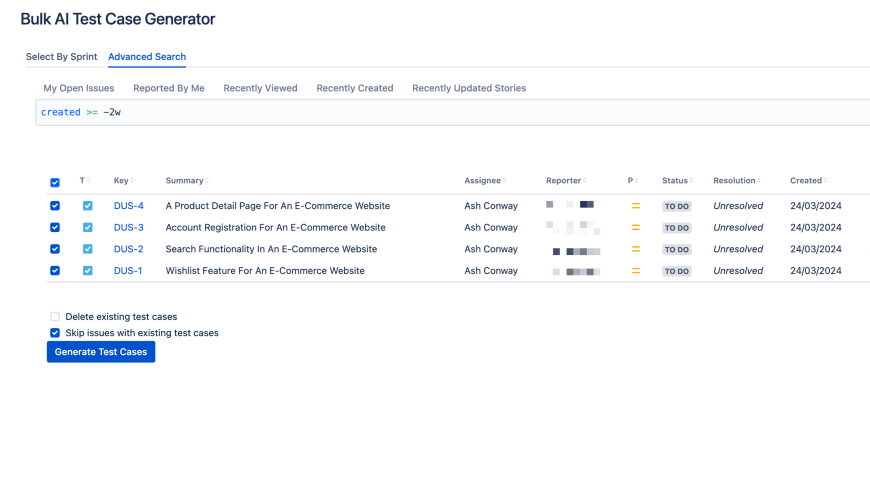Image resolution: width=870 pixels, height=495 pixels.
Task: Sort table by Summary column header
Action: (187, 180)
